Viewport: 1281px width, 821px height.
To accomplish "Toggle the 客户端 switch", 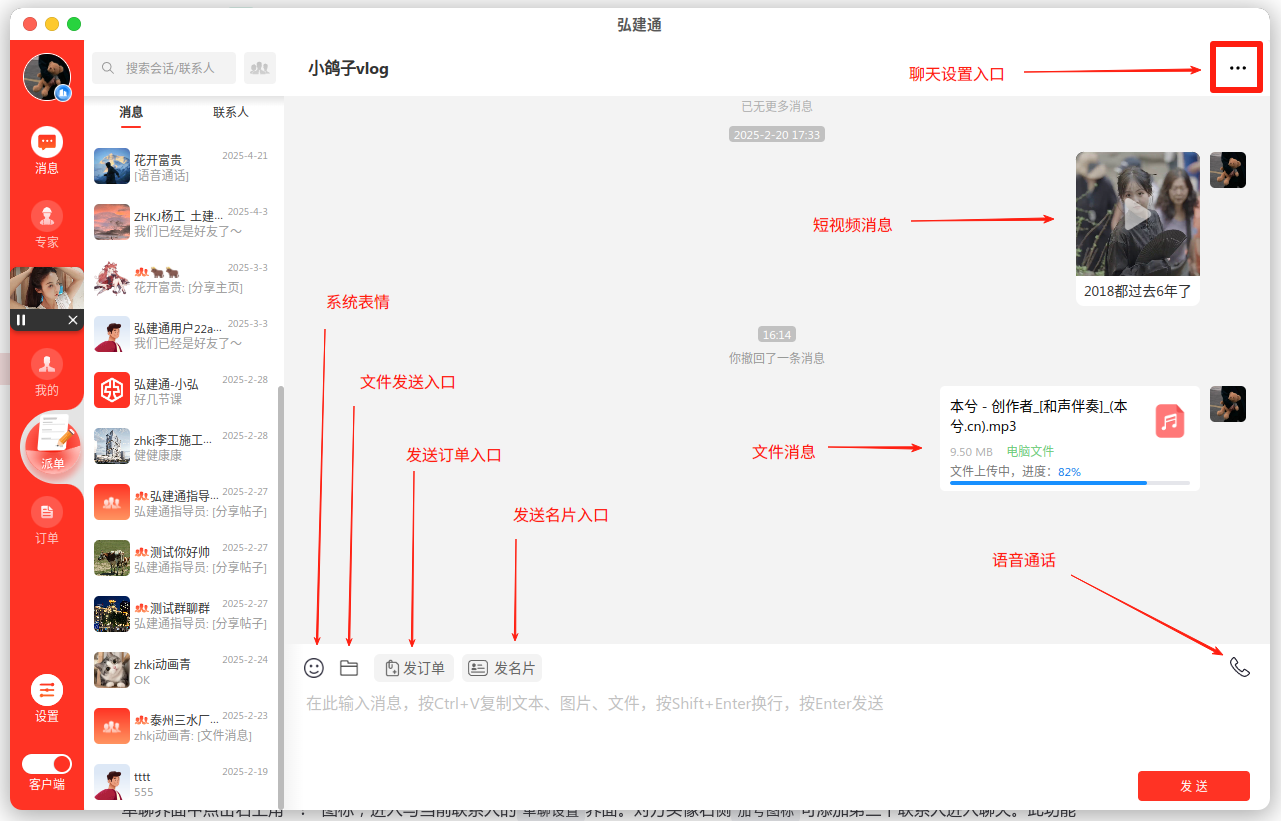I will click(x=47, y=764).
